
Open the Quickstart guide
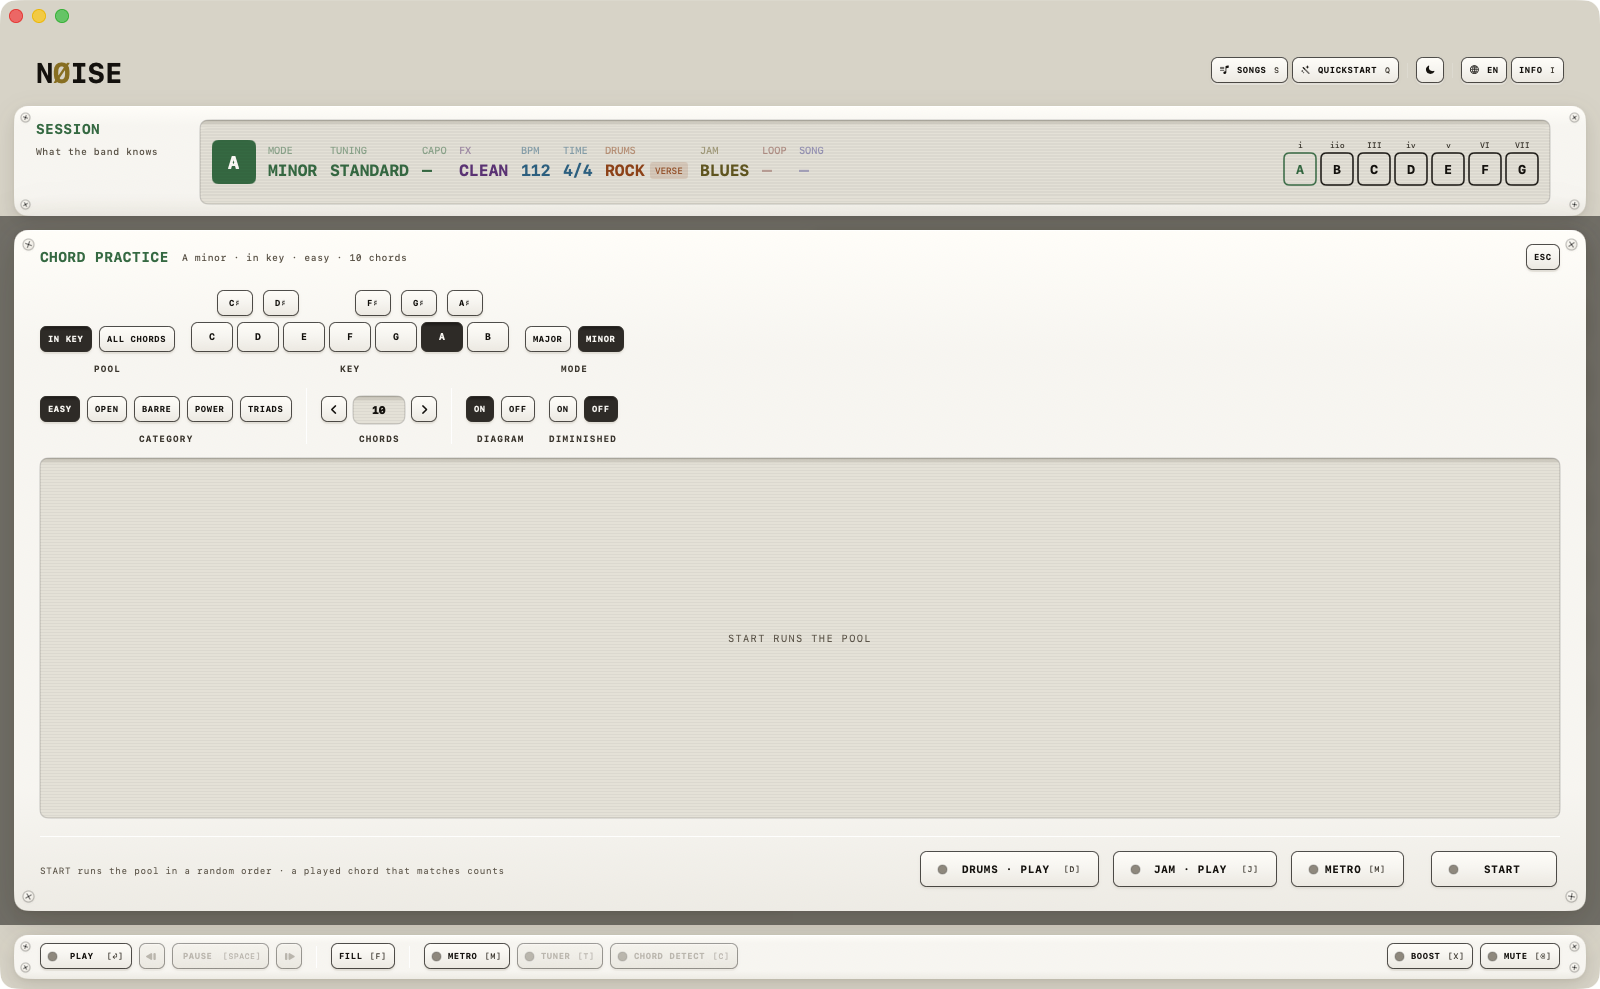click(x=1345, y=70)
